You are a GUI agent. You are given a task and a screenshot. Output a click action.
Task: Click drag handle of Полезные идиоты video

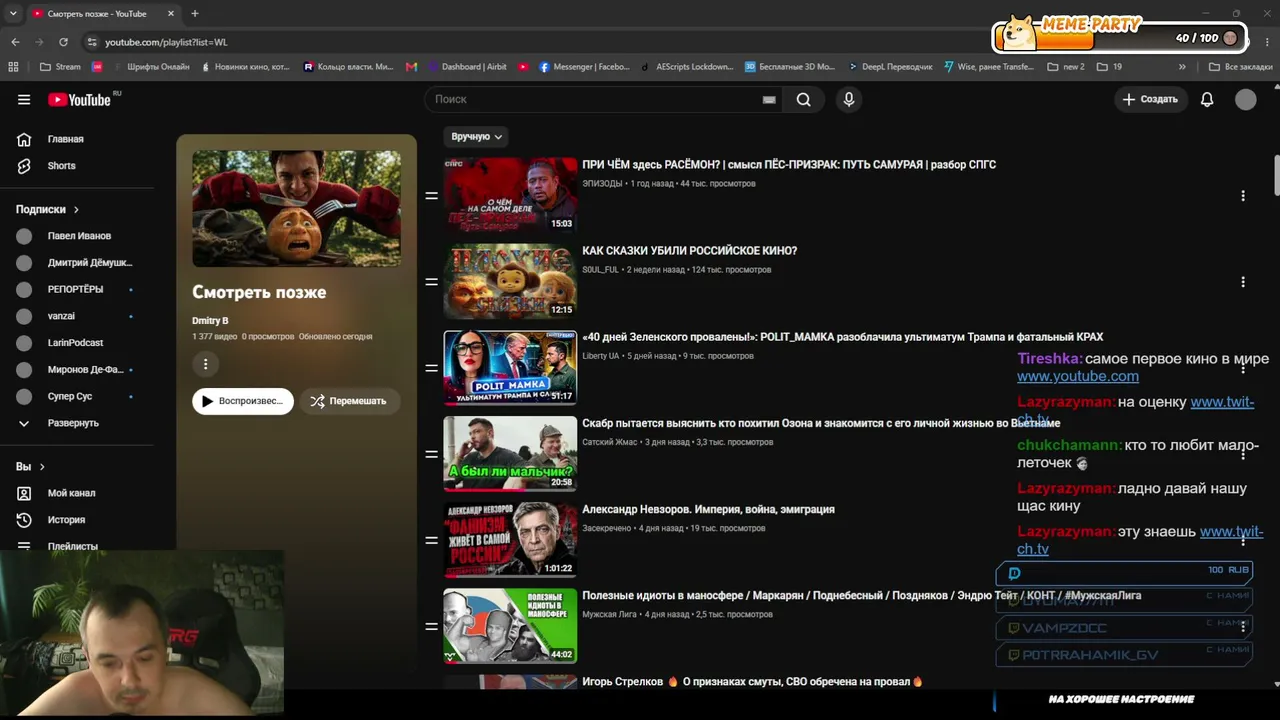coord(432,626)
